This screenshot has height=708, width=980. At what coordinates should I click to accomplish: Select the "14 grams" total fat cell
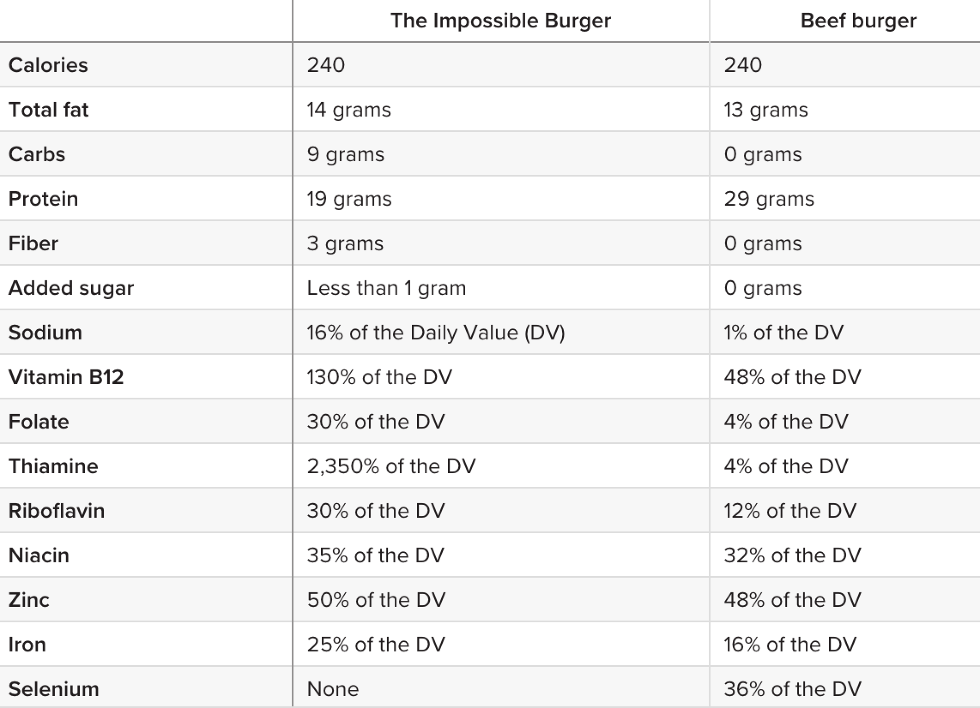pyautogui.click(x=349, y=110)
